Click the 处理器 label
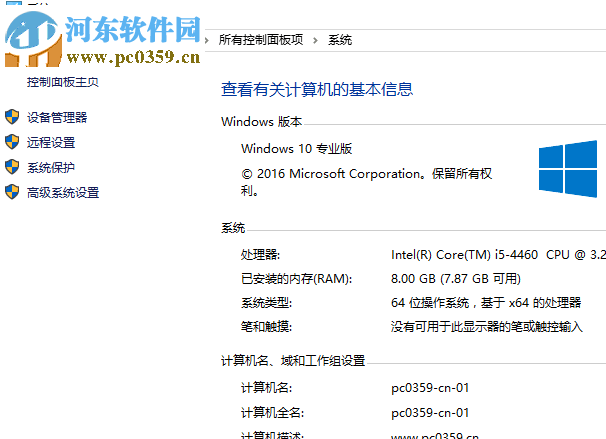606x439 pixels. pos(260,255)
